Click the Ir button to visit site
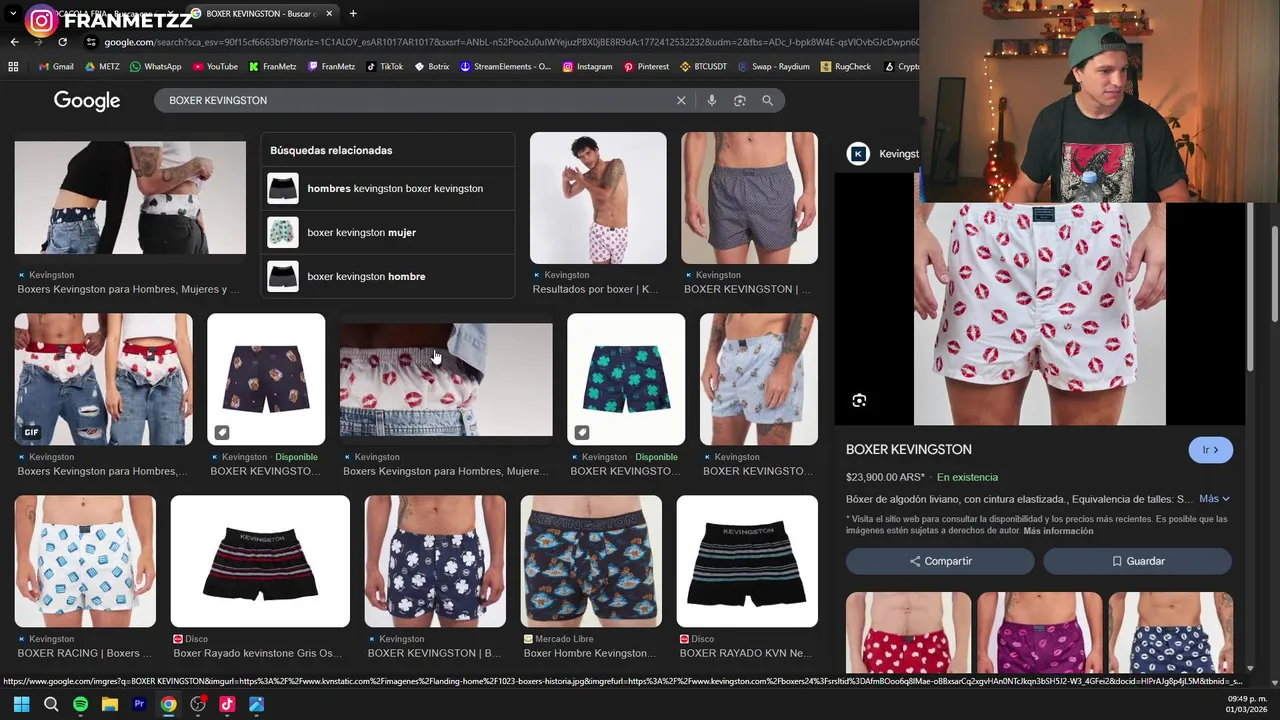1280x720 pixels. [1210, 450]
